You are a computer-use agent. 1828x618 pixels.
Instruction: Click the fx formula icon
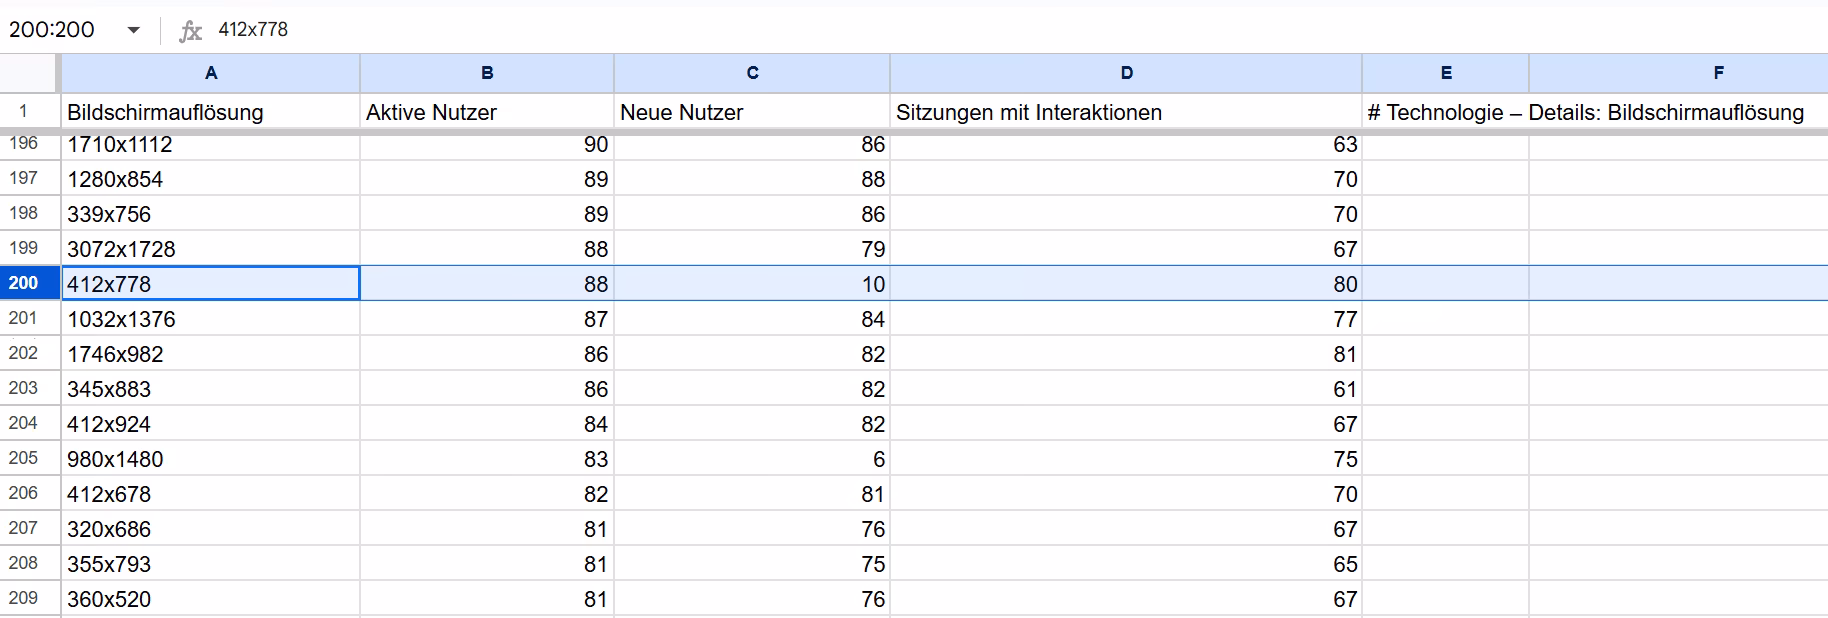[190, 31]
